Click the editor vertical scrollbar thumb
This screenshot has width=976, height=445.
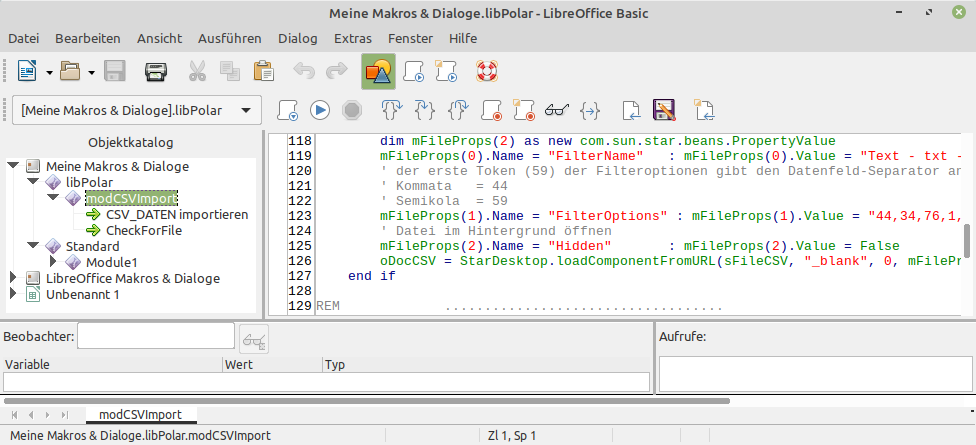[967, 241]
